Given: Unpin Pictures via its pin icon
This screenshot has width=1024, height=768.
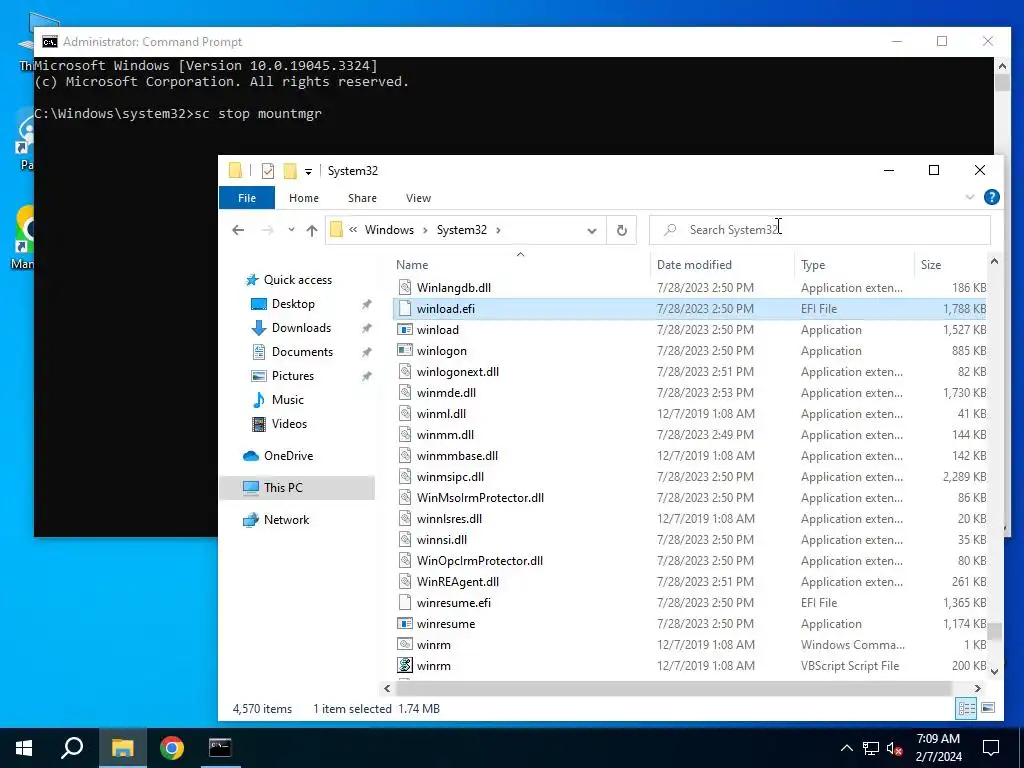Looking at the screenshot, I should coord(366,376).
